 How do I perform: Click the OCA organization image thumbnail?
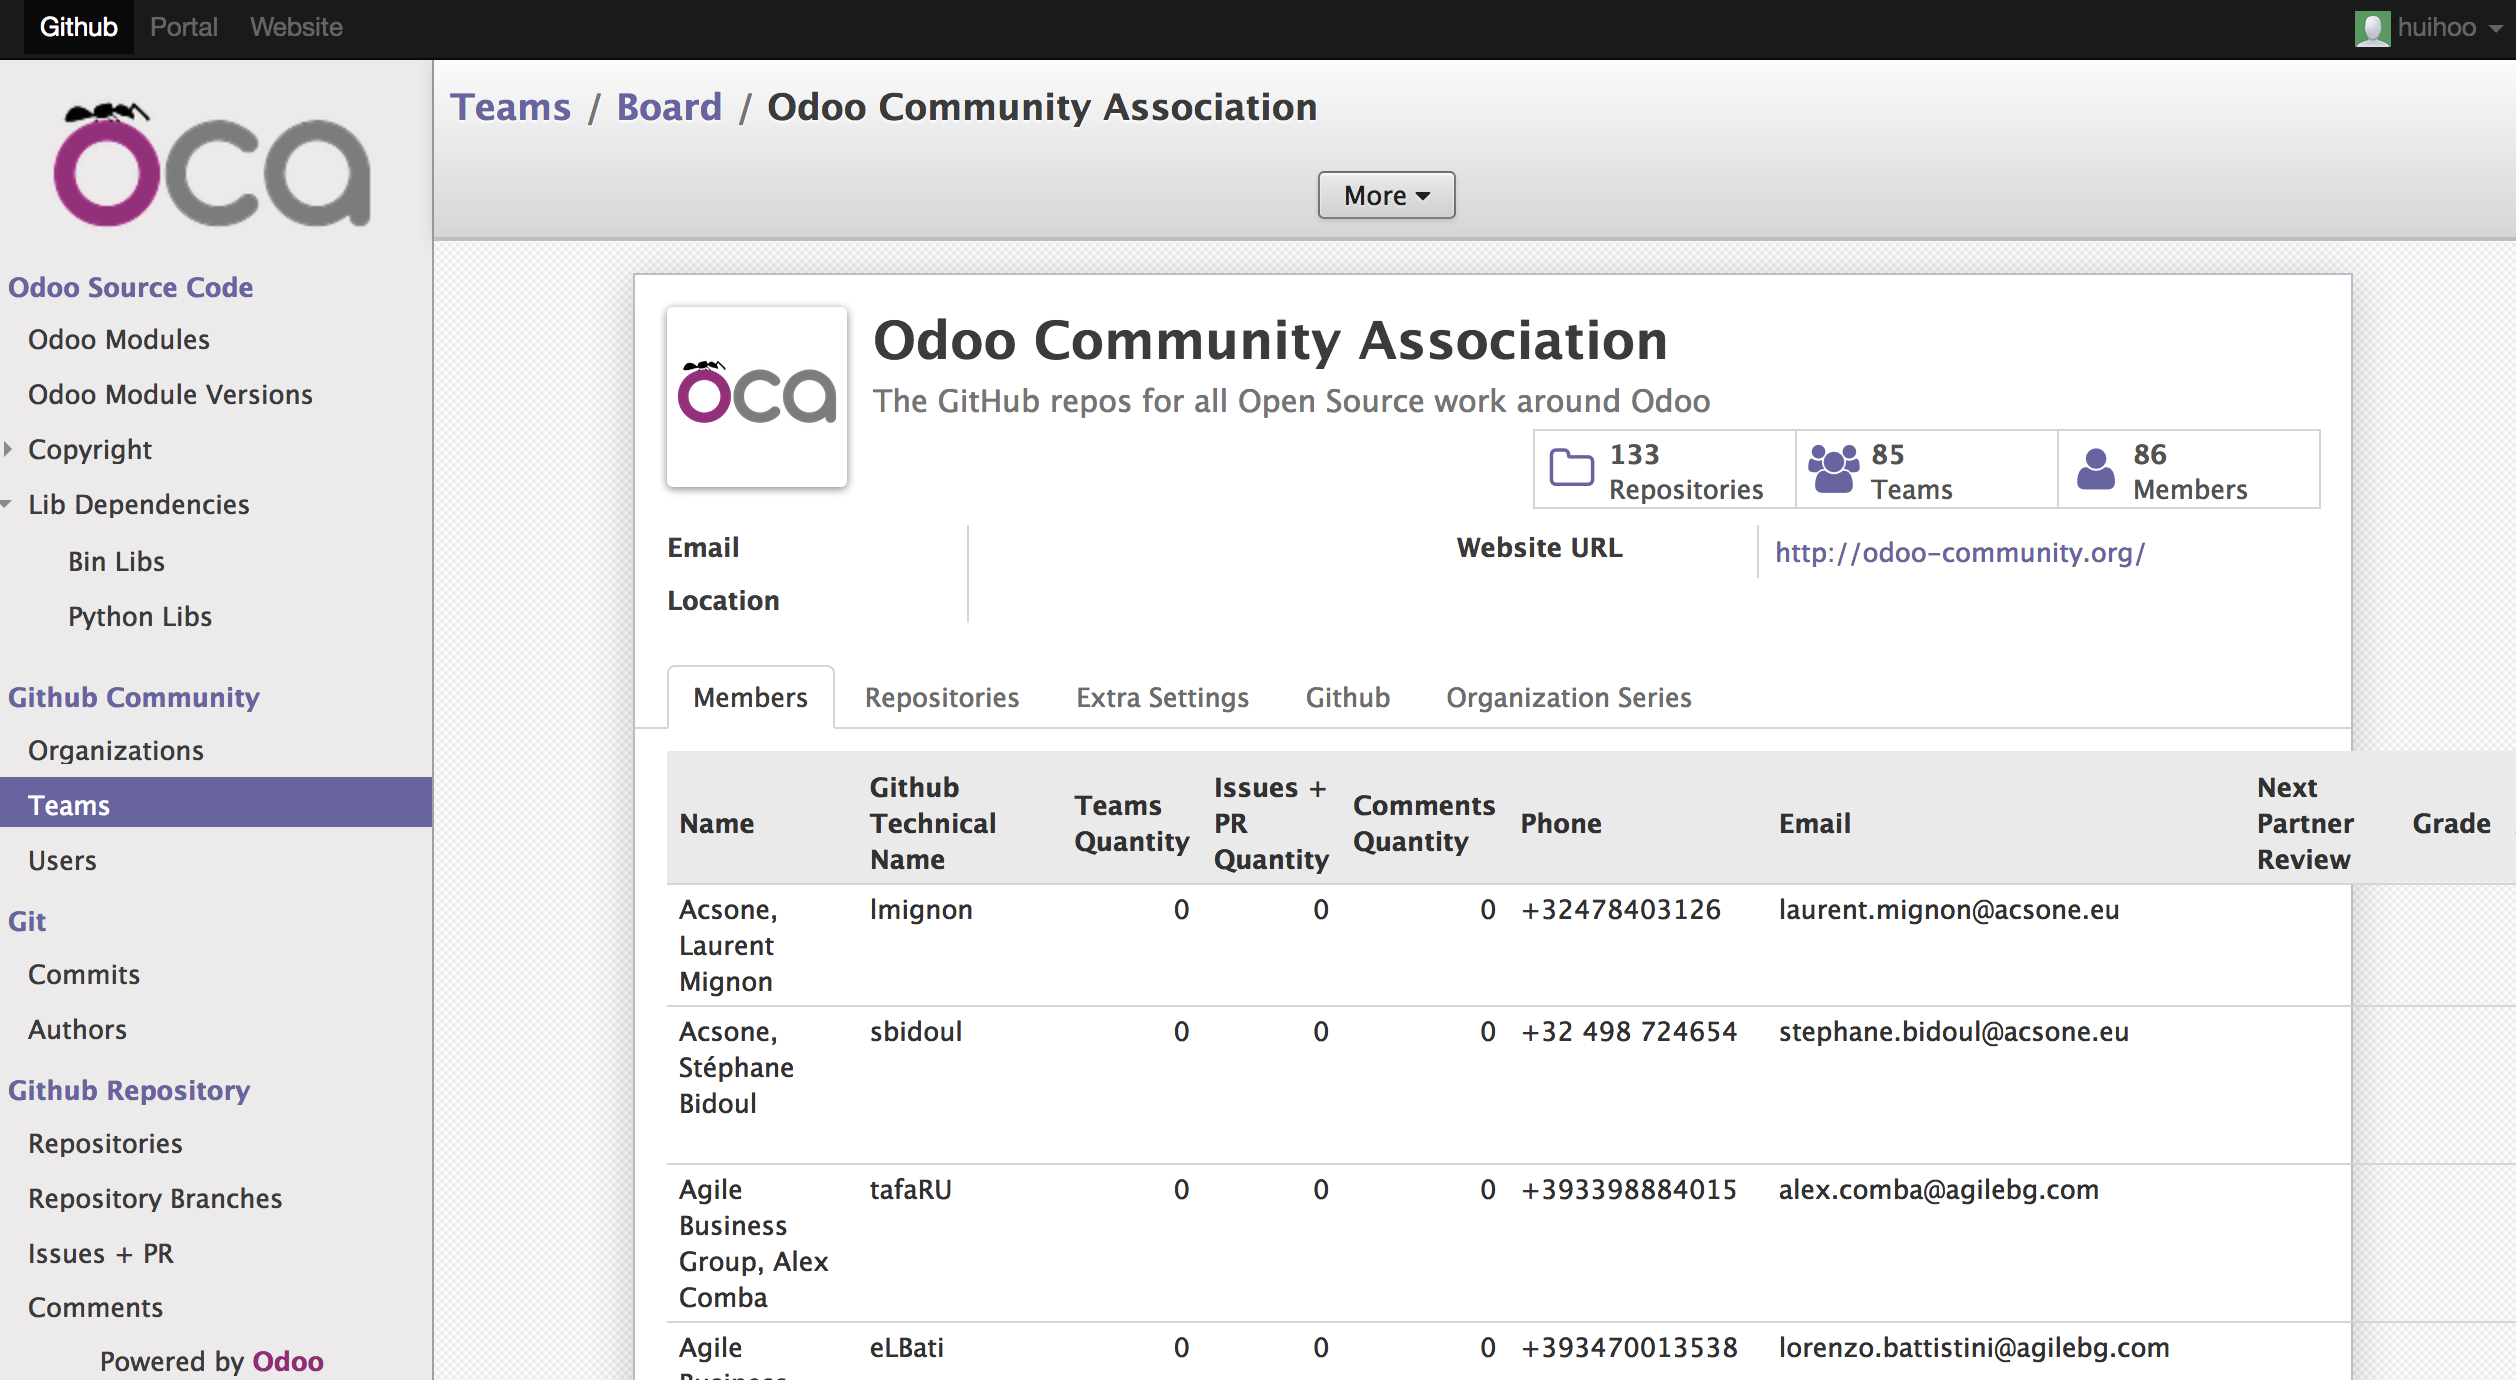click(757, 397)
